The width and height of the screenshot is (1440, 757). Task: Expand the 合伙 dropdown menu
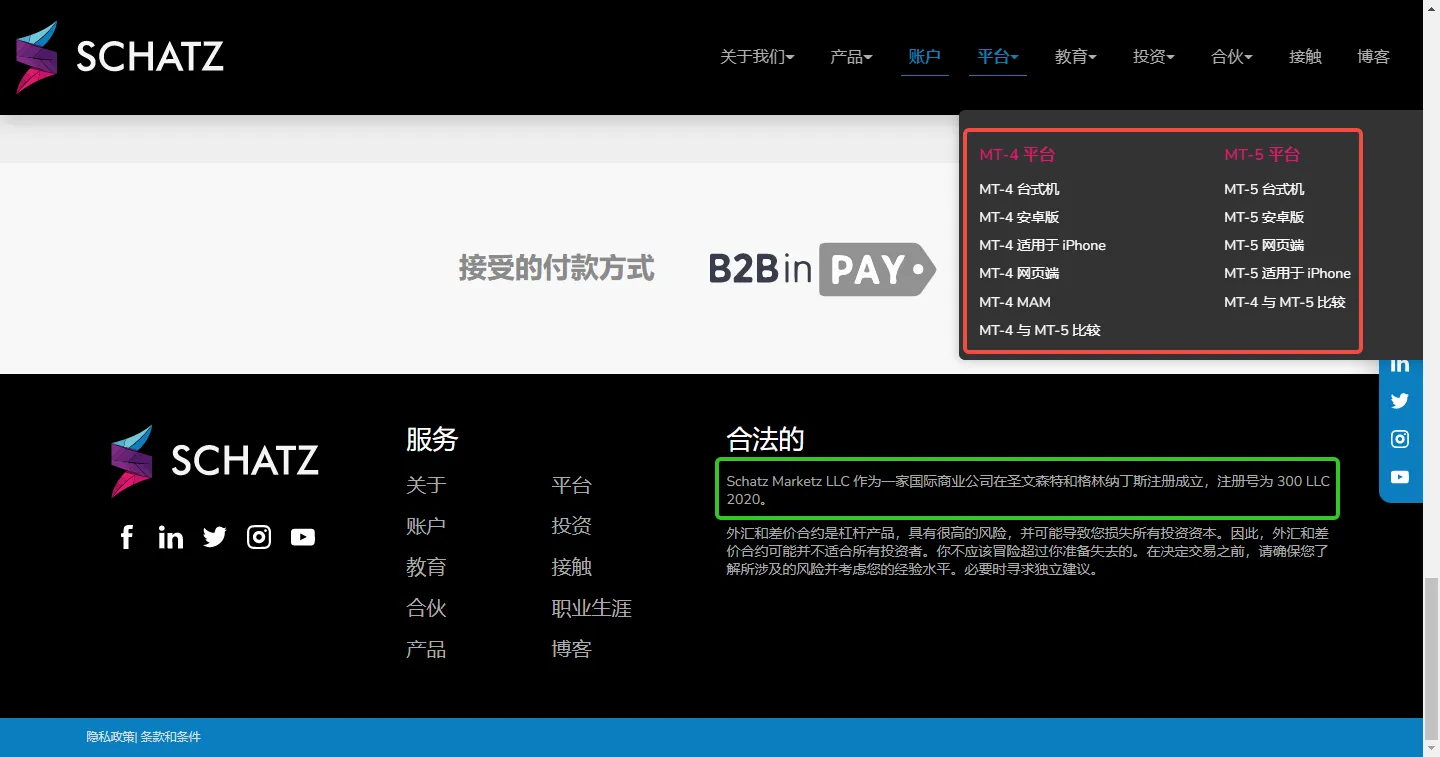[1232, 57]
